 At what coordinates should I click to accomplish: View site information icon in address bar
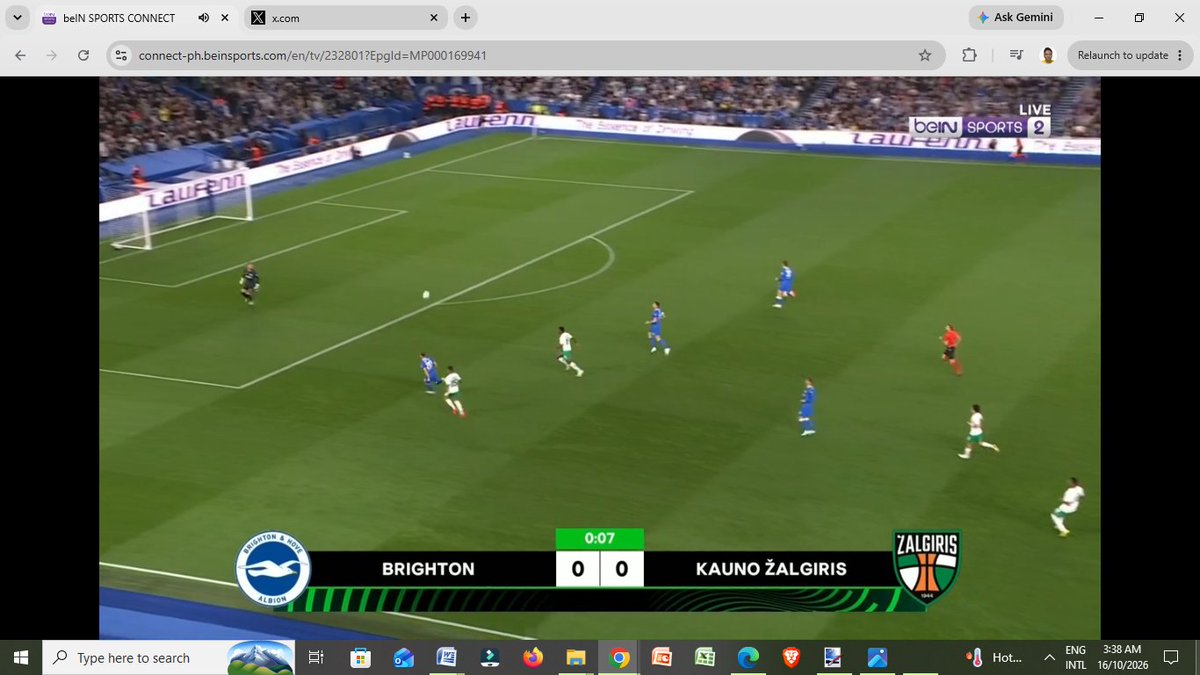coord(122,55)
